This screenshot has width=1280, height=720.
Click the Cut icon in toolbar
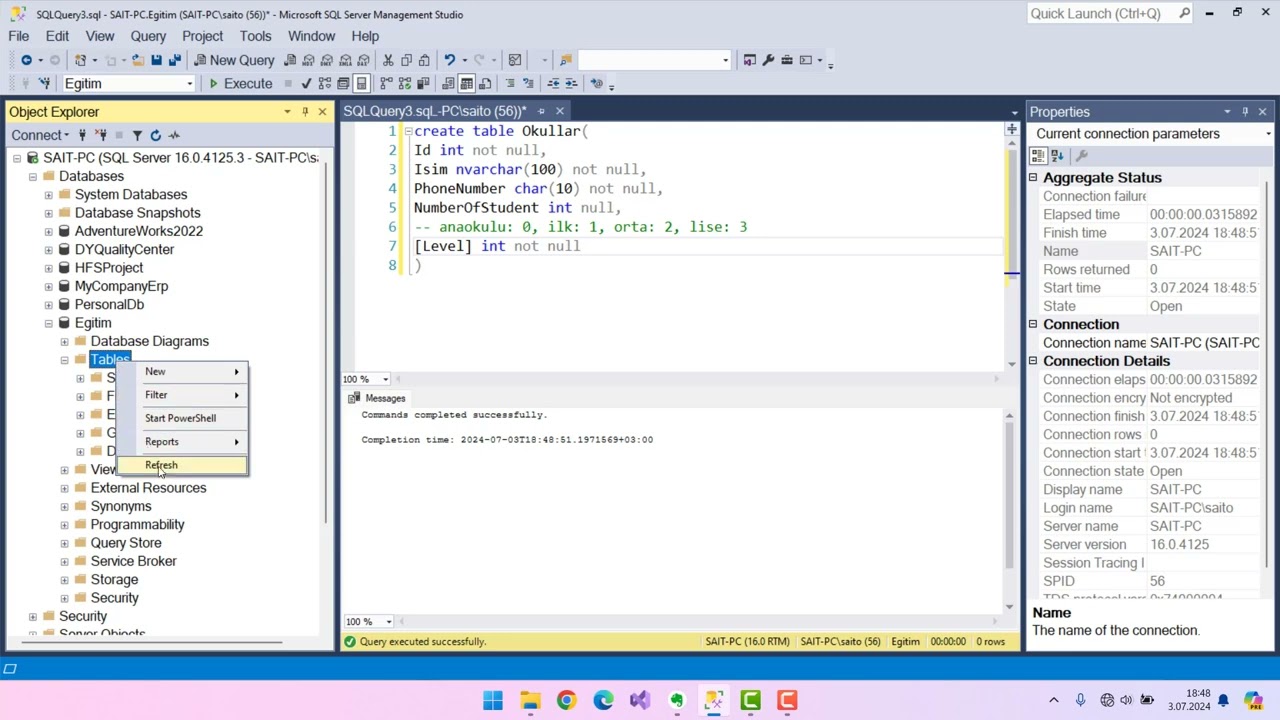(388, 60)
